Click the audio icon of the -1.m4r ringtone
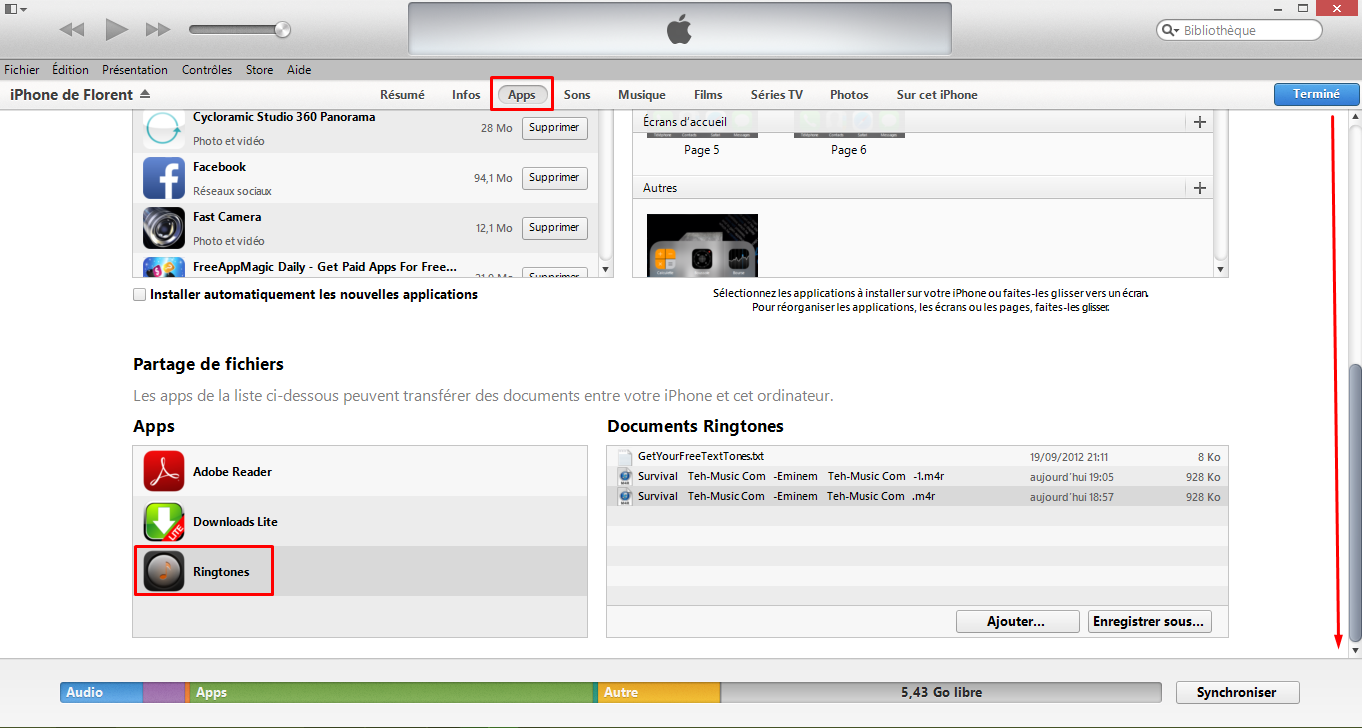The height and width of the screenshot is (728, 1362). [625, 477]
